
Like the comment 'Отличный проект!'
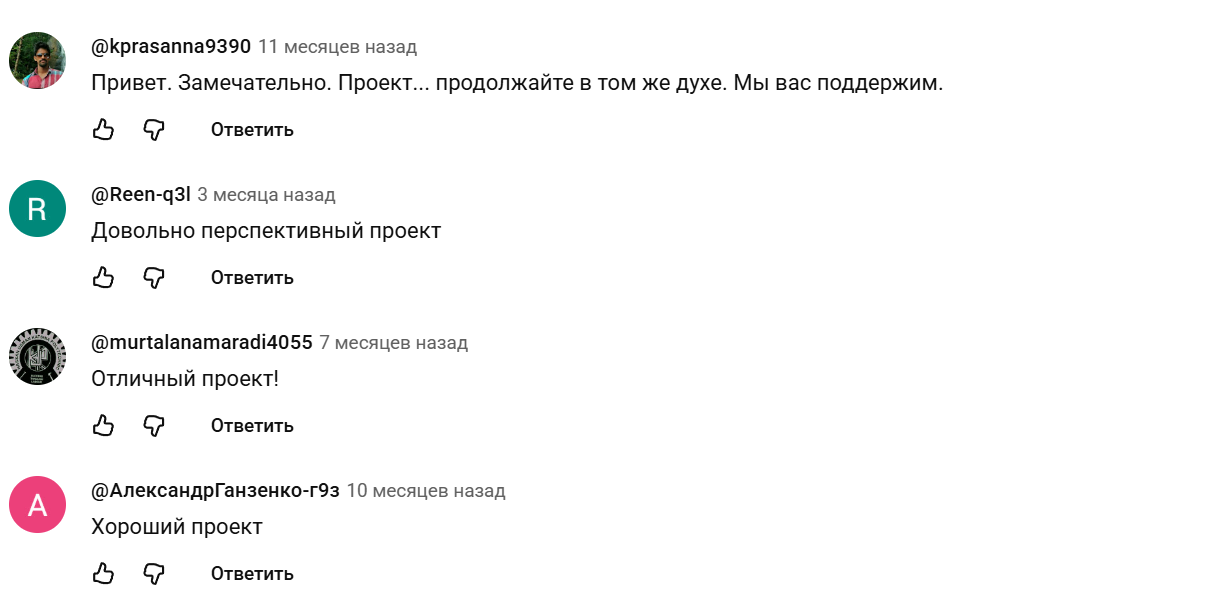tap(103, 425)
